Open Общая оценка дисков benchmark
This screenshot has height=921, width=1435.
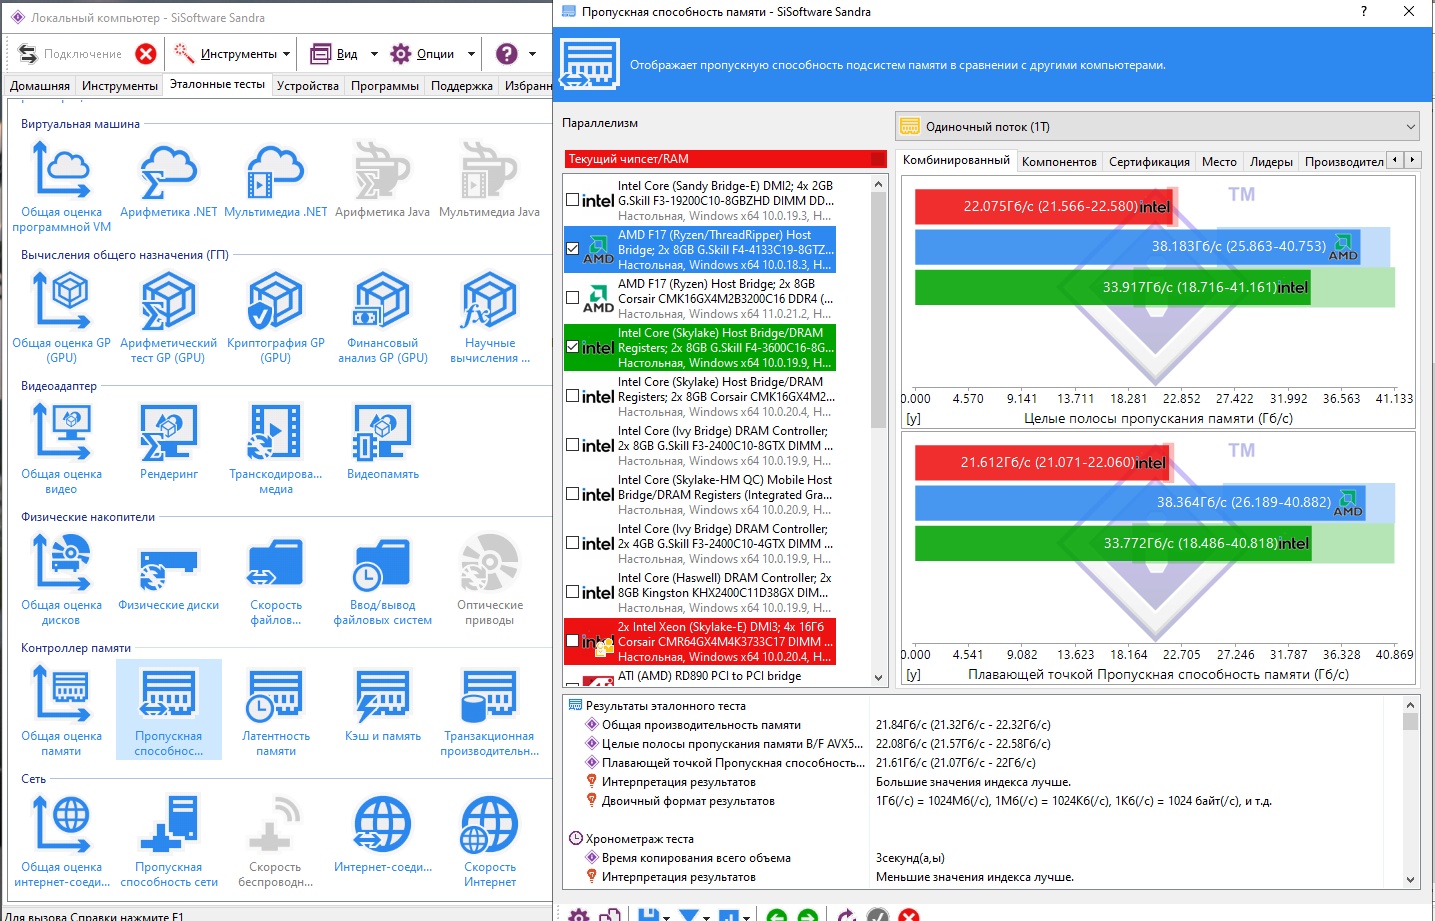pyautogui.click(x=61, y=580)
